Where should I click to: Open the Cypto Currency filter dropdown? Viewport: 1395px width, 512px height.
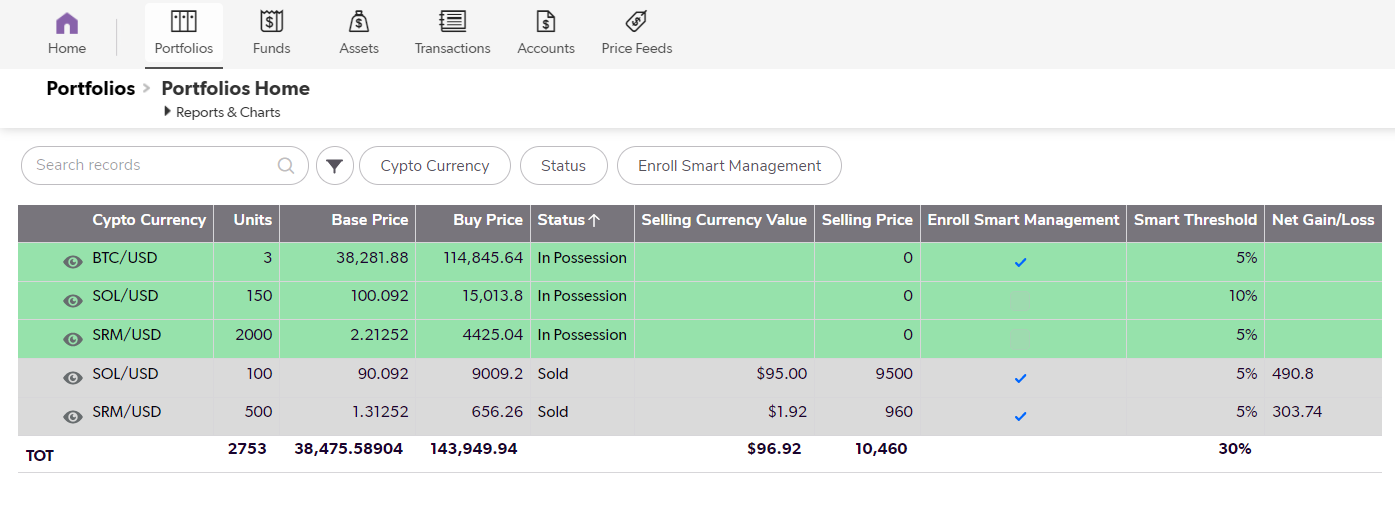pos(435,166)
